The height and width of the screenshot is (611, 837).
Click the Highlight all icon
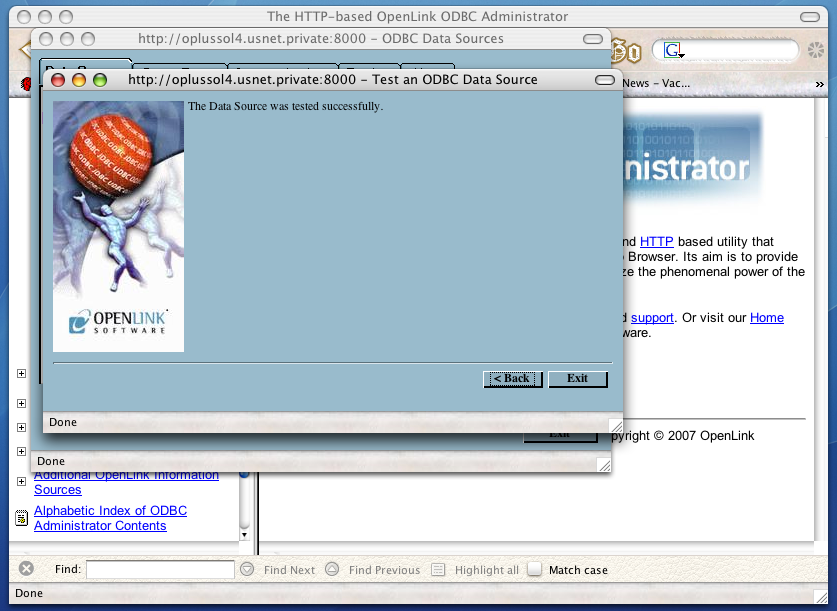(x=438, y=569)
